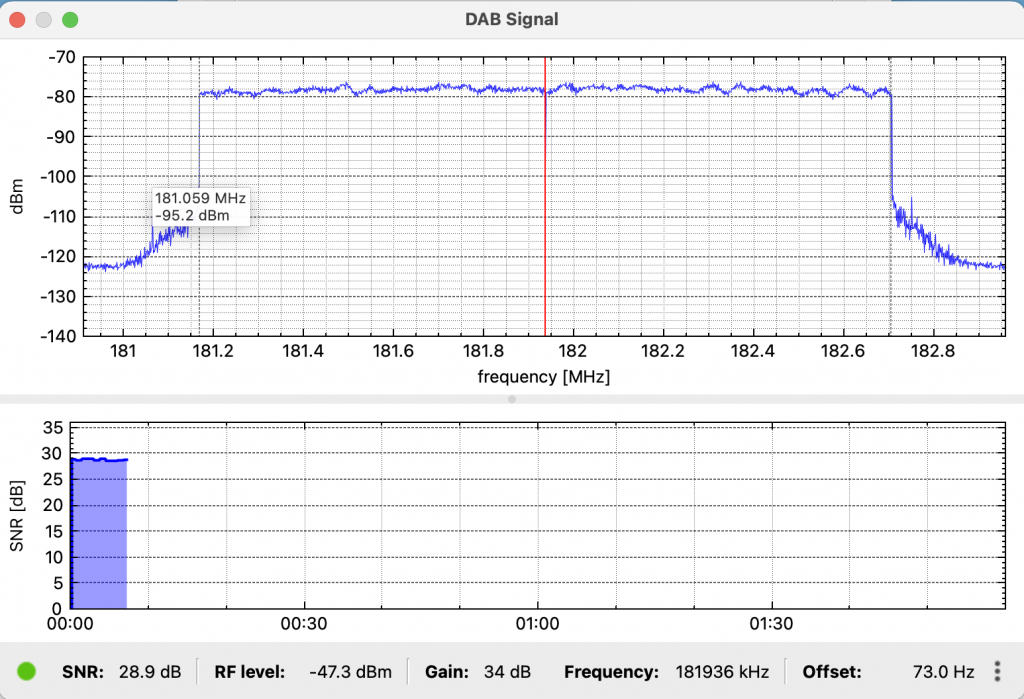Click the DAB Signal title bar text
1024x699 pixels.
pyautogui.click(x=512, y=19)
